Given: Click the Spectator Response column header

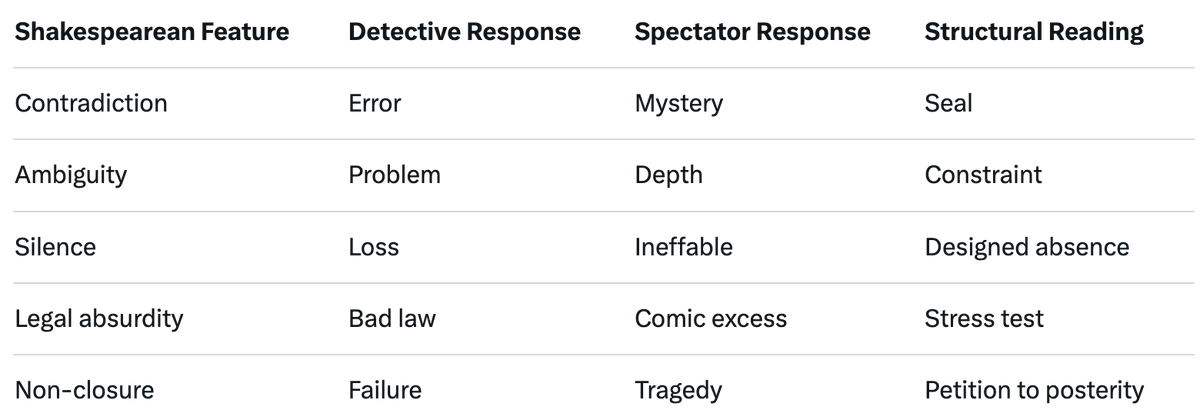Looking at the screenshot, I should pyautogui.click(x=752, y=32).
